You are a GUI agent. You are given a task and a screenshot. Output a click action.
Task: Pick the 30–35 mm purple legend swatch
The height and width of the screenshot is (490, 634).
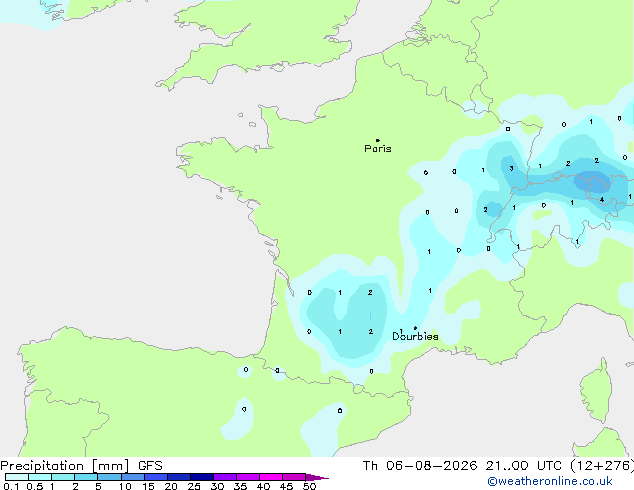coord(225,477)
